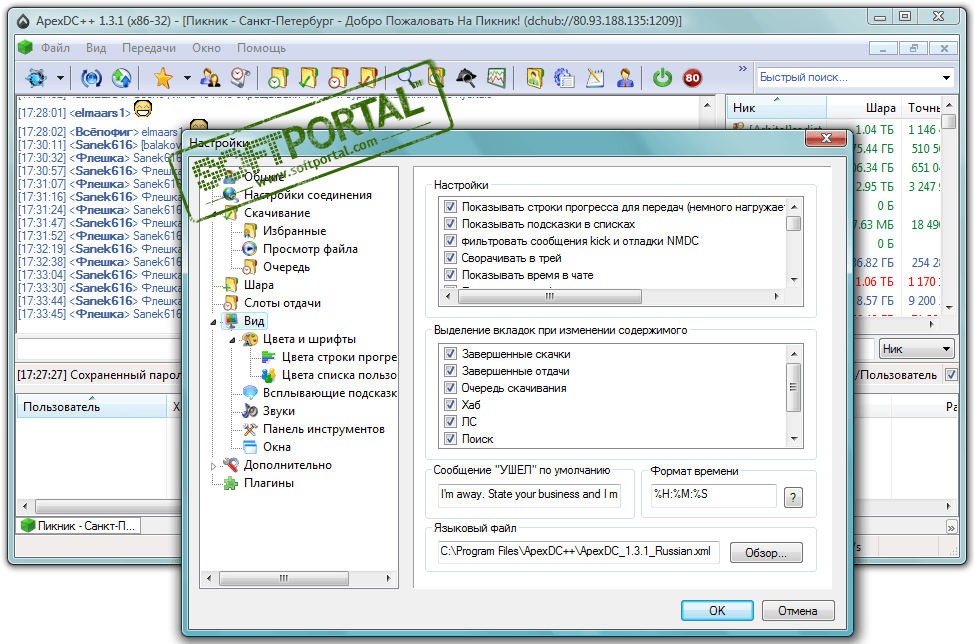974x644 pixels.
Task: Click the reconnect toolbar icon
Action: coord(91,78)
